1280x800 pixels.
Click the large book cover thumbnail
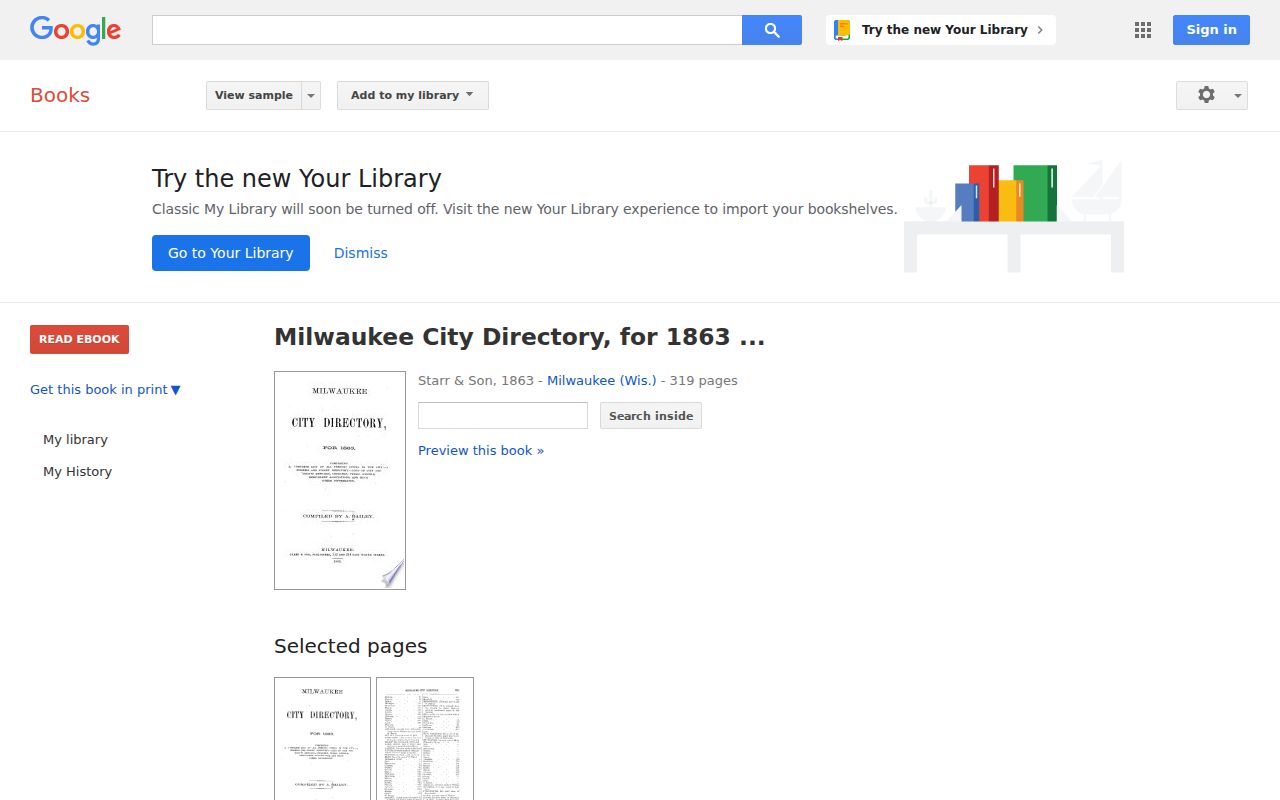(x=340, y=481)
